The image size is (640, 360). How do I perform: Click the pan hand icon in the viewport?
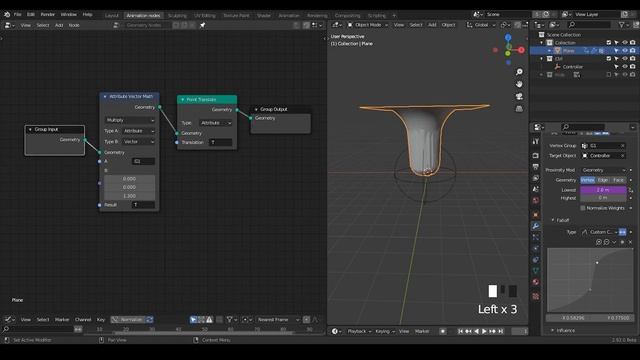tap(519, 84)
